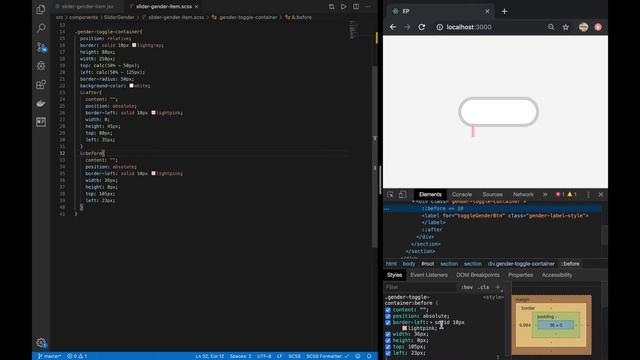The height and width of the screenshot is (360, 640).
Task: Click the SCSS Formatter status bar item
Action: [x=327, y=356]
